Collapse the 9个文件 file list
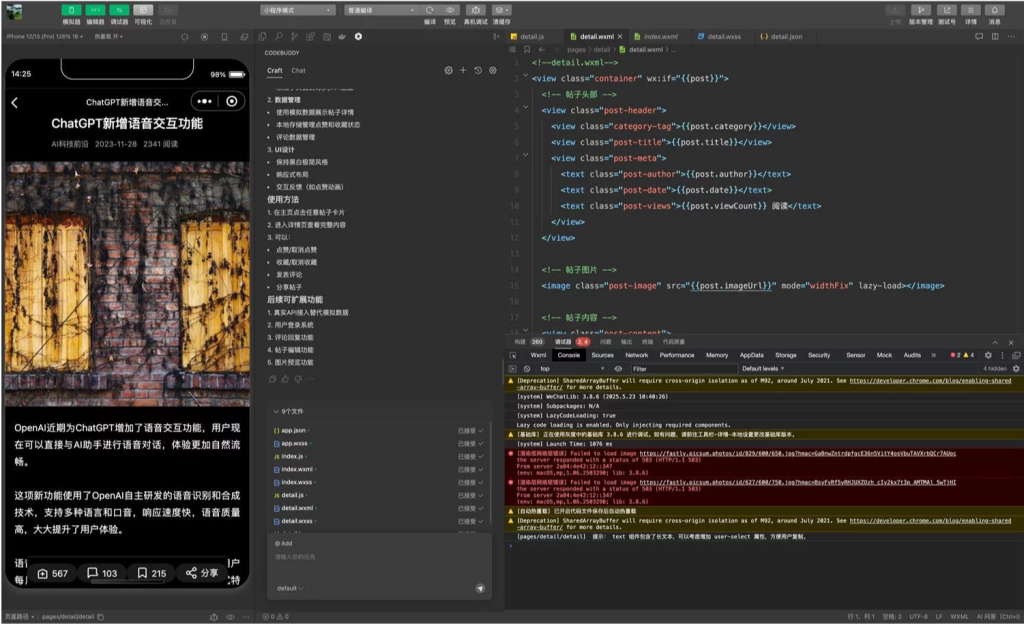This screenshot has height=624, width=1024. tap(276, 411)
